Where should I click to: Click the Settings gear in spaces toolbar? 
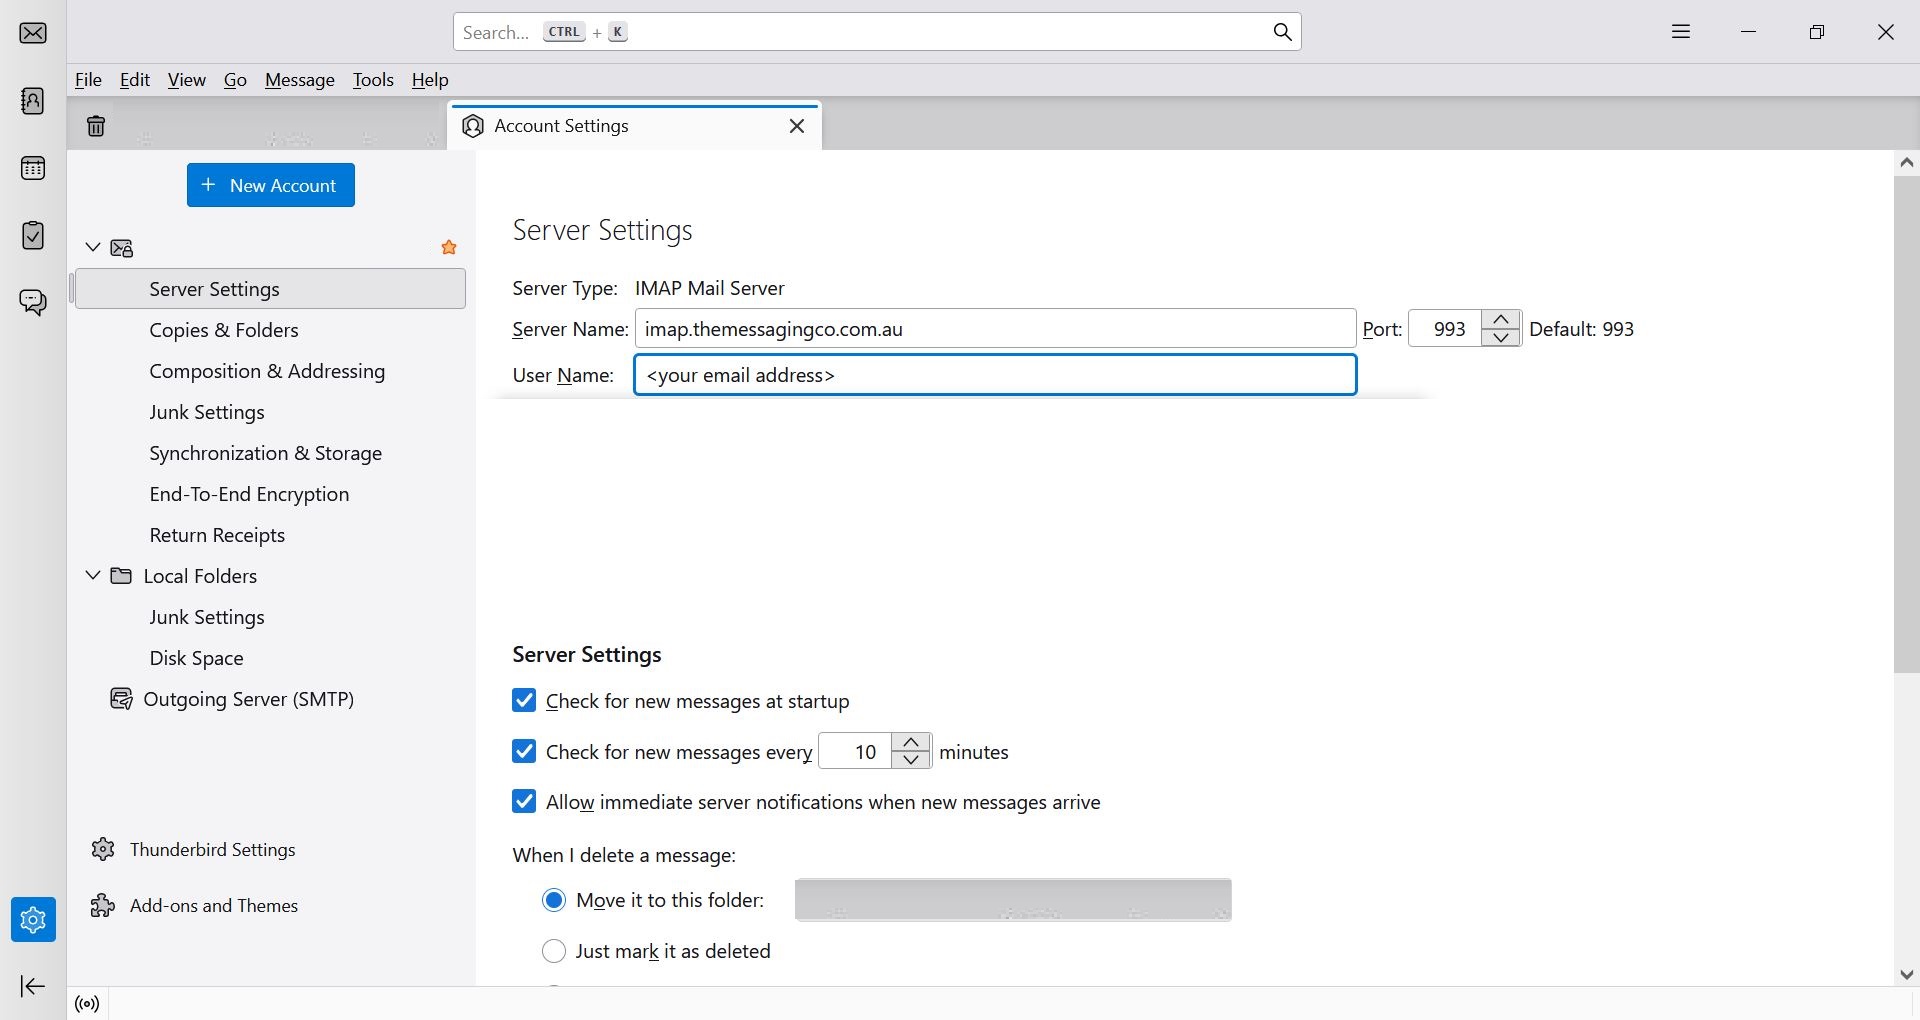click(x=33, y=919)
